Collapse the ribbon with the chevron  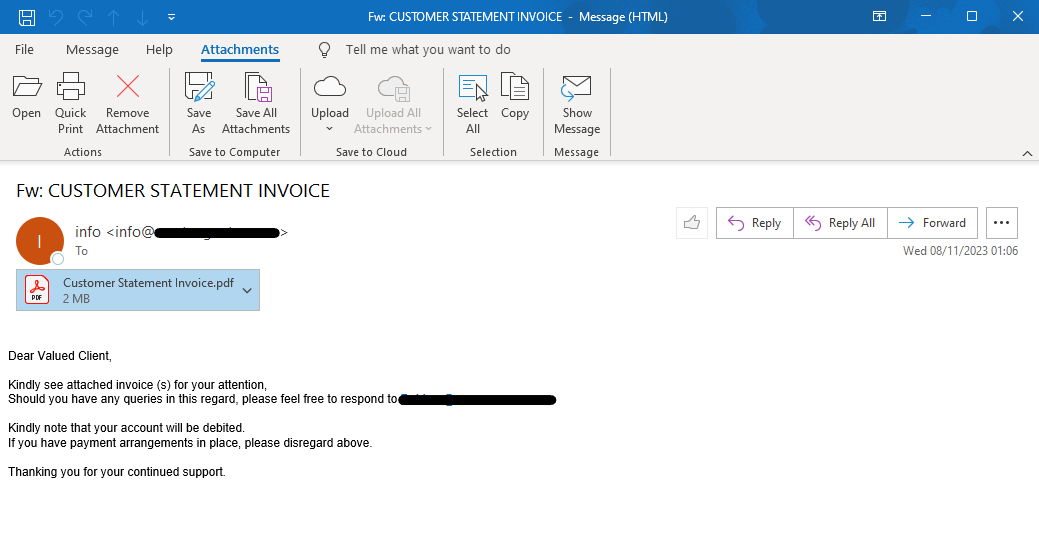pos(1027,153)
